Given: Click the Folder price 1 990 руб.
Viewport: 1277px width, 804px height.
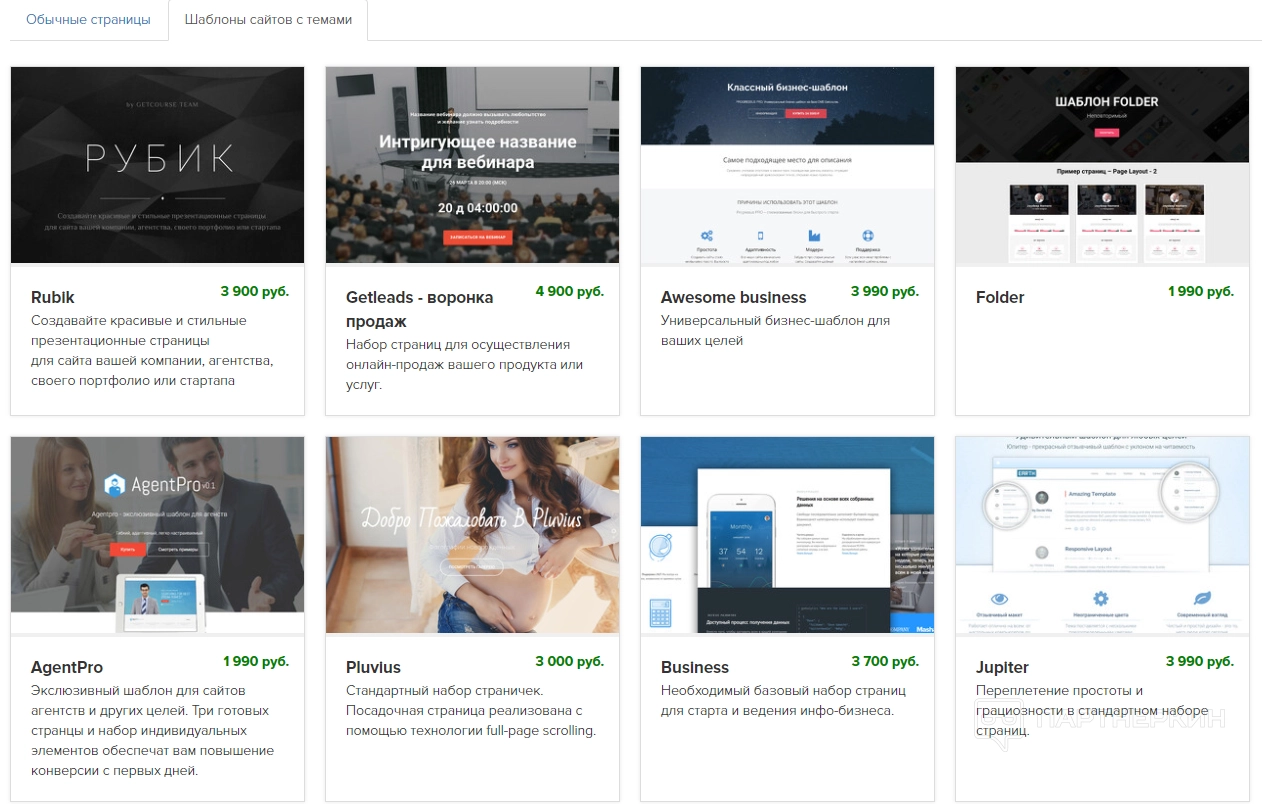Looking at the screenshot, I should tap(1201, 291).
